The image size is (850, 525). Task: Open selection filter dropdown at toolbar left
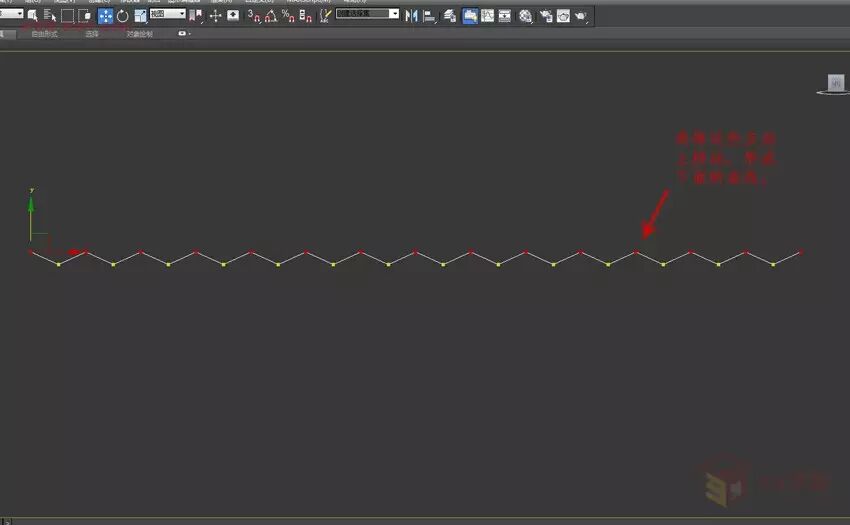[x=11, y=14]
